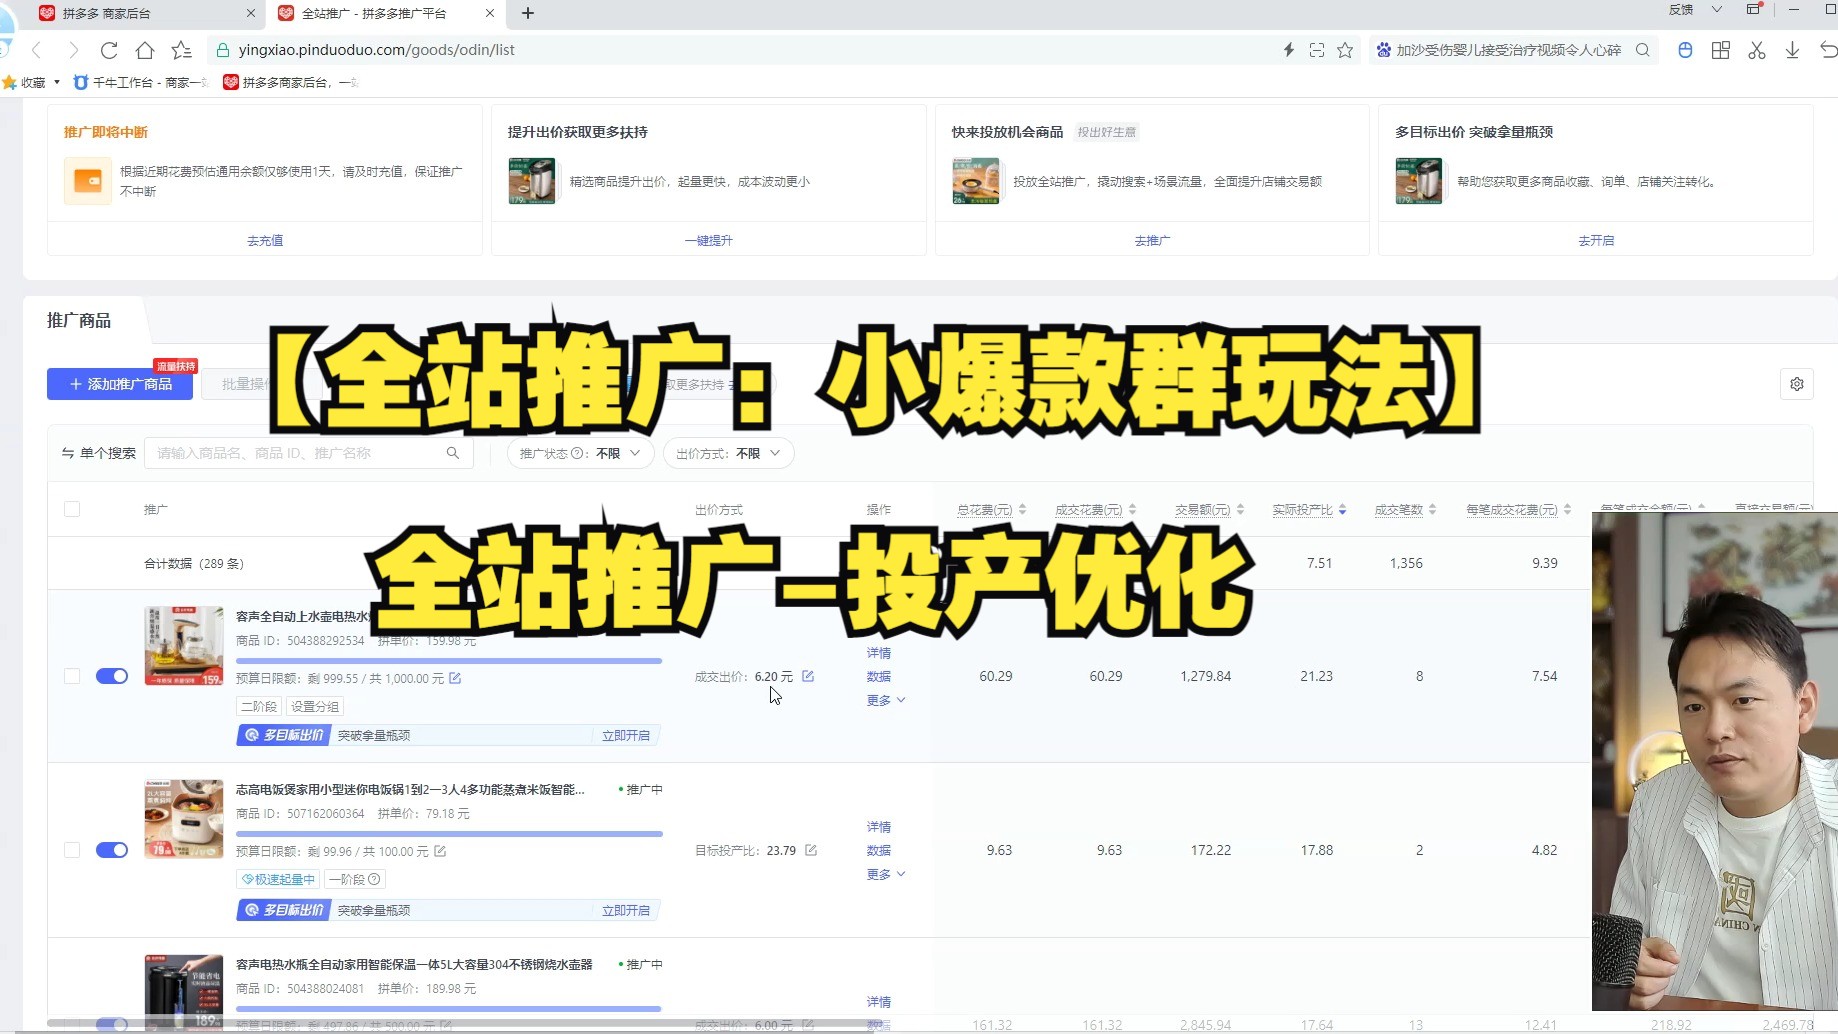Open 千牛工作台 bookmark
The height and width of the screenshot is (1034, 1838).
[140, 82]
